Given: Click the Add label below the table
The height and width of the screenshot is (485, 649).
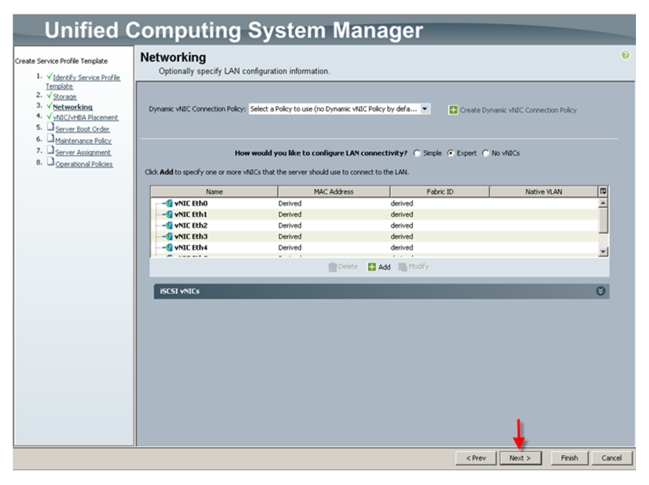Looking at the screenshot, I should click(x=384, y=267).
